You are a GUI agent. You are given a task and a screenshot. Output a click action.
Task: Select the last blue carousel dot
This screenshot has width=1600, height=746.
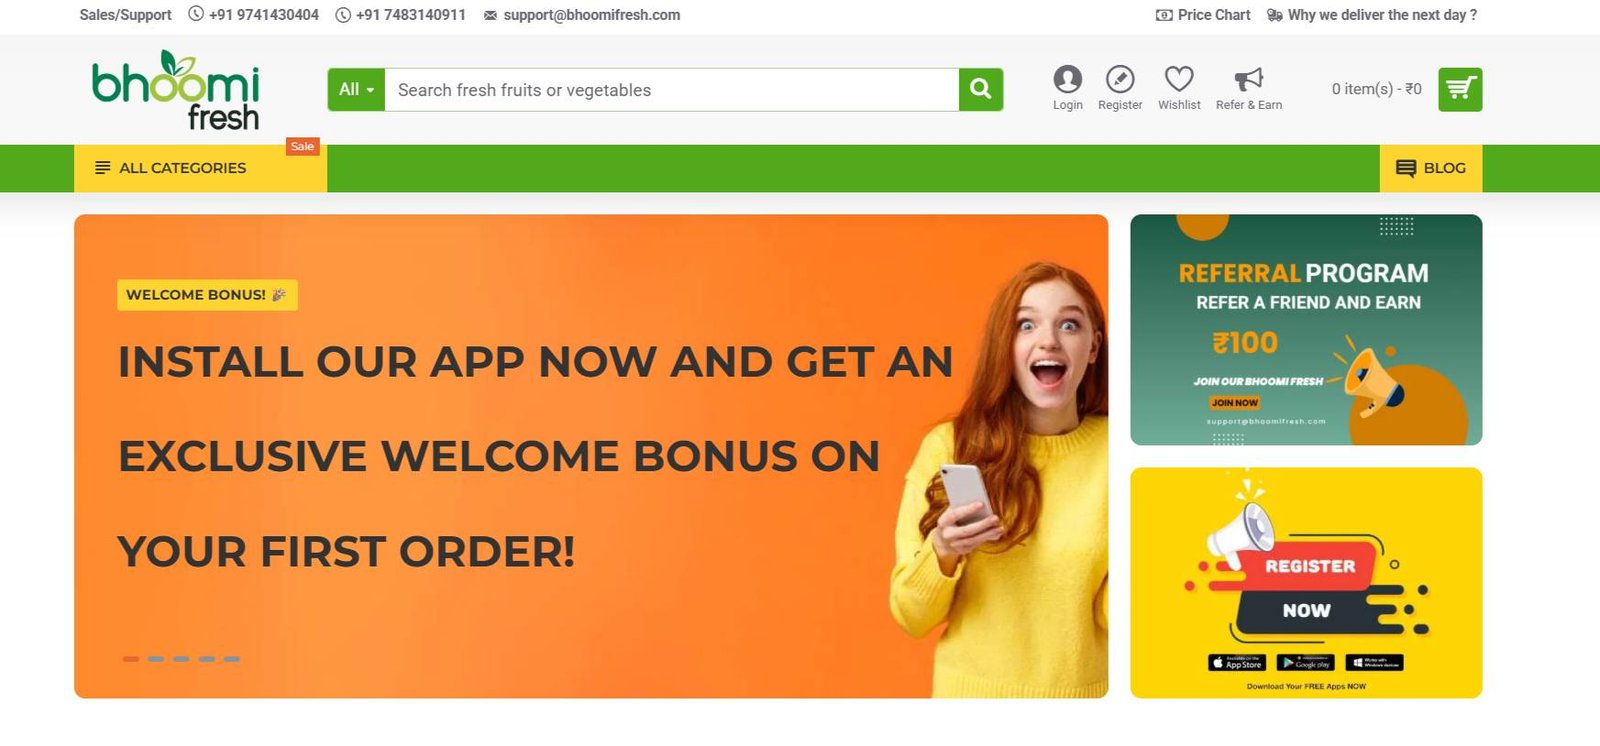pos(232,659)
